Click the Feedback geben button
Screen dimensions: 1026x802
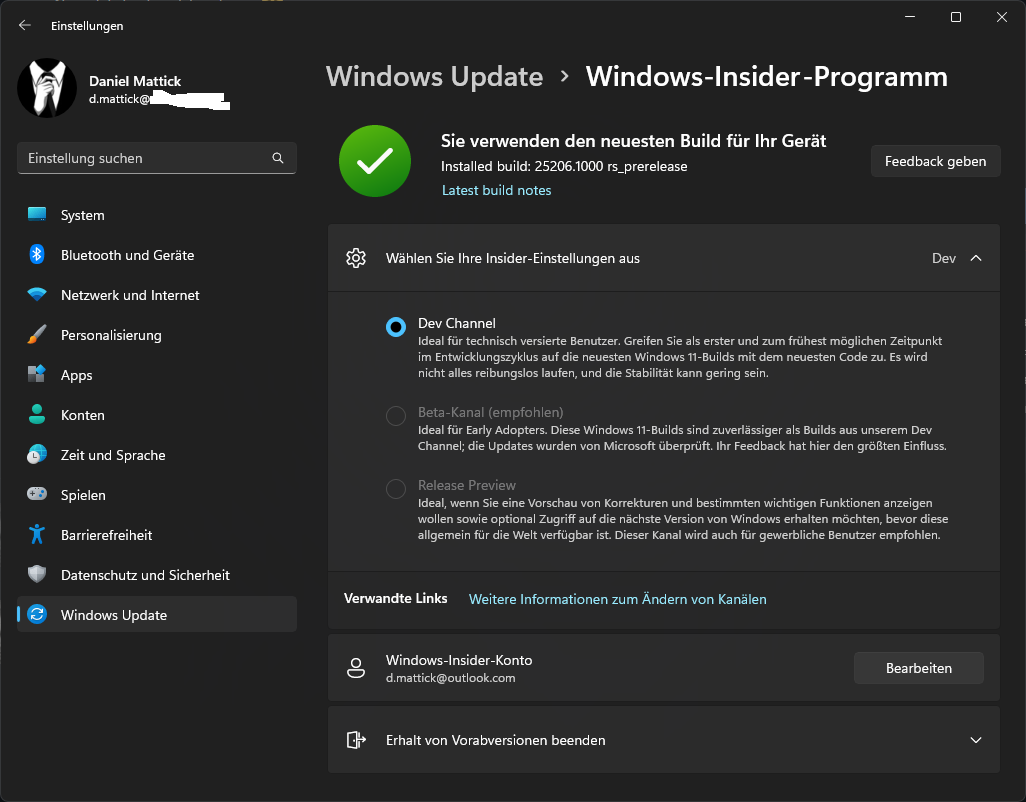tap(935, 161)
